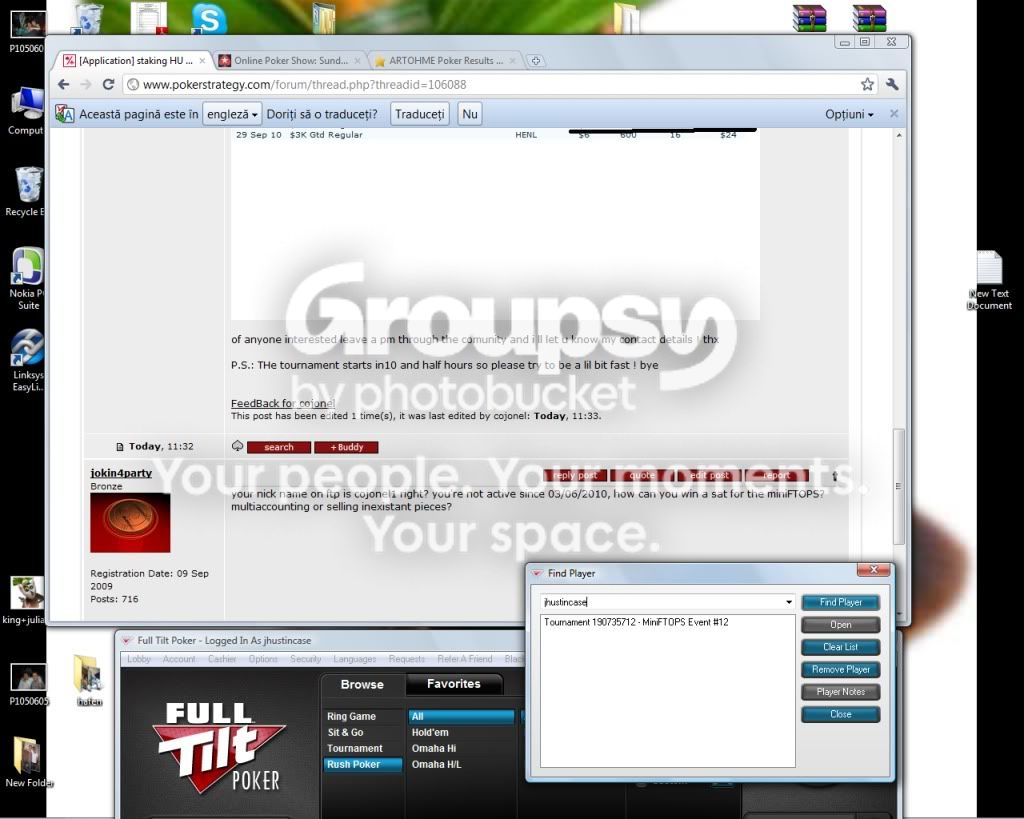1024x819 pixels.
Task: Click 'reply post' button
Action: pos(575,475)
